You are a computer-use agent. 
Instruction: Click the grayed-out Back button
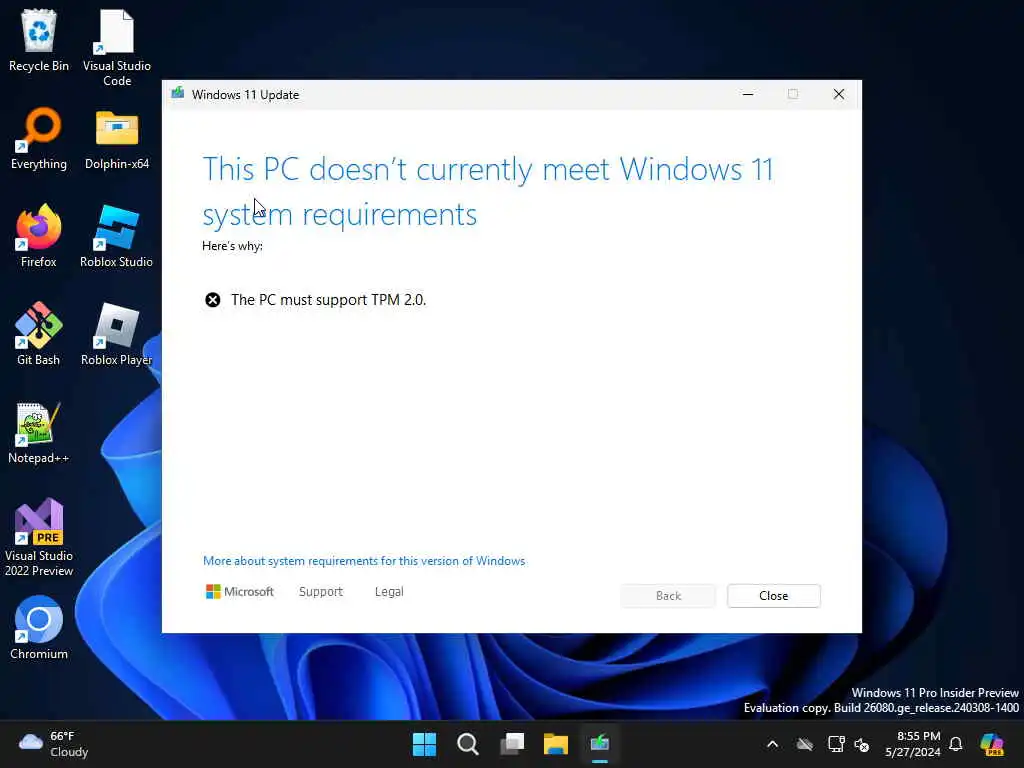coord(668,596)
